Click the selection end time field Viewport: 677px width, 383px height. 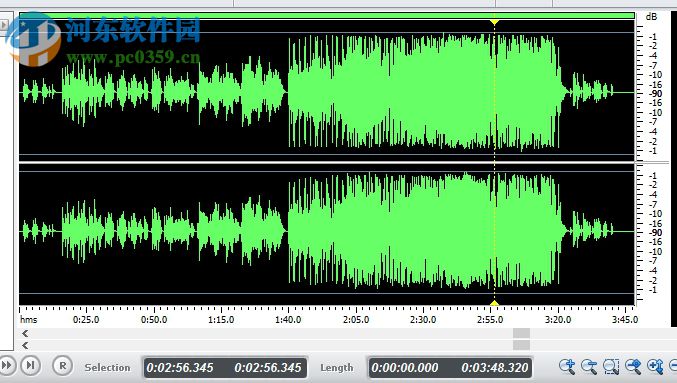[x=268, y=368]
